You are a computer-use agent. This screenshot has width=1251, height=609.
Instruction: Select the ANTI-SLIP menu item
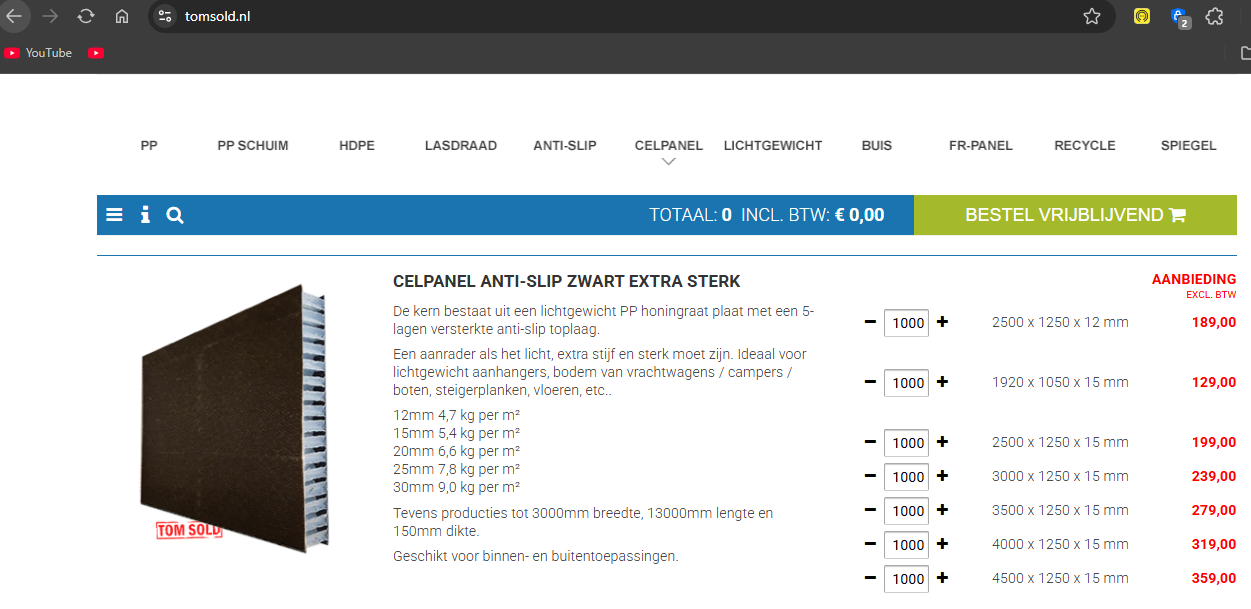(564, 146)
